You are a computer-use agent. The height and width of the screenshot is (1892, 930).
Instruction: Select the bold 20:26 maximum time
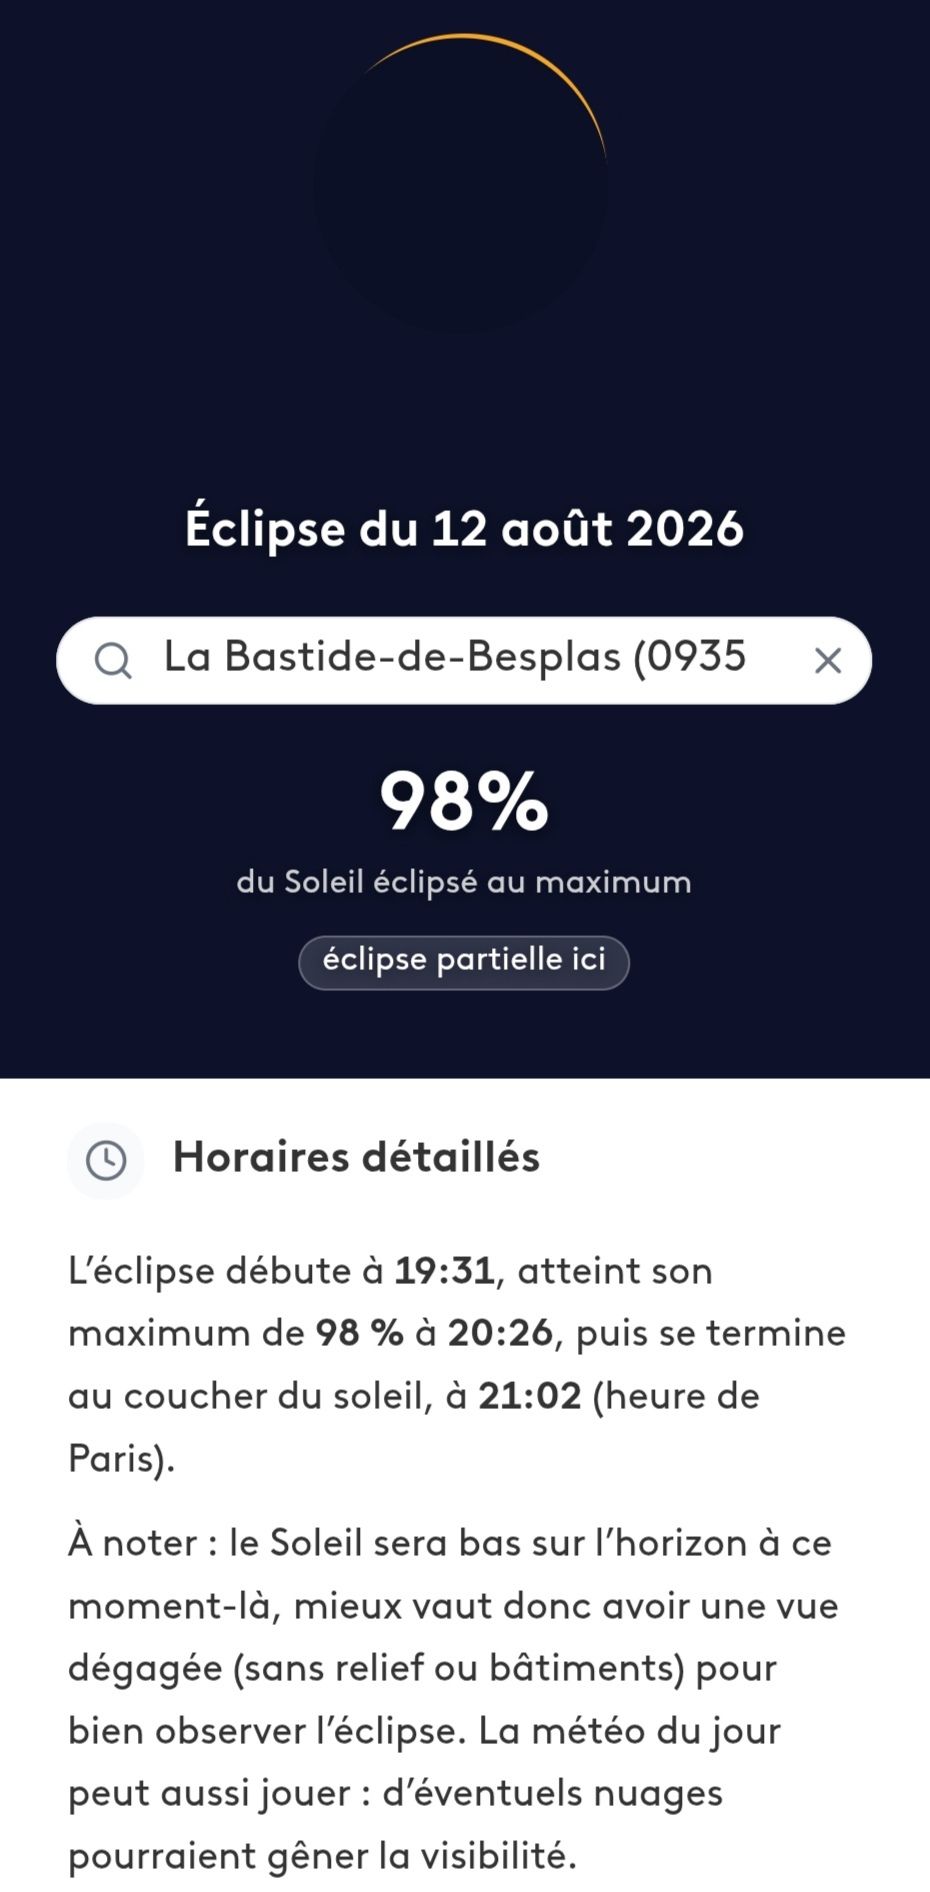(500, 1333)
